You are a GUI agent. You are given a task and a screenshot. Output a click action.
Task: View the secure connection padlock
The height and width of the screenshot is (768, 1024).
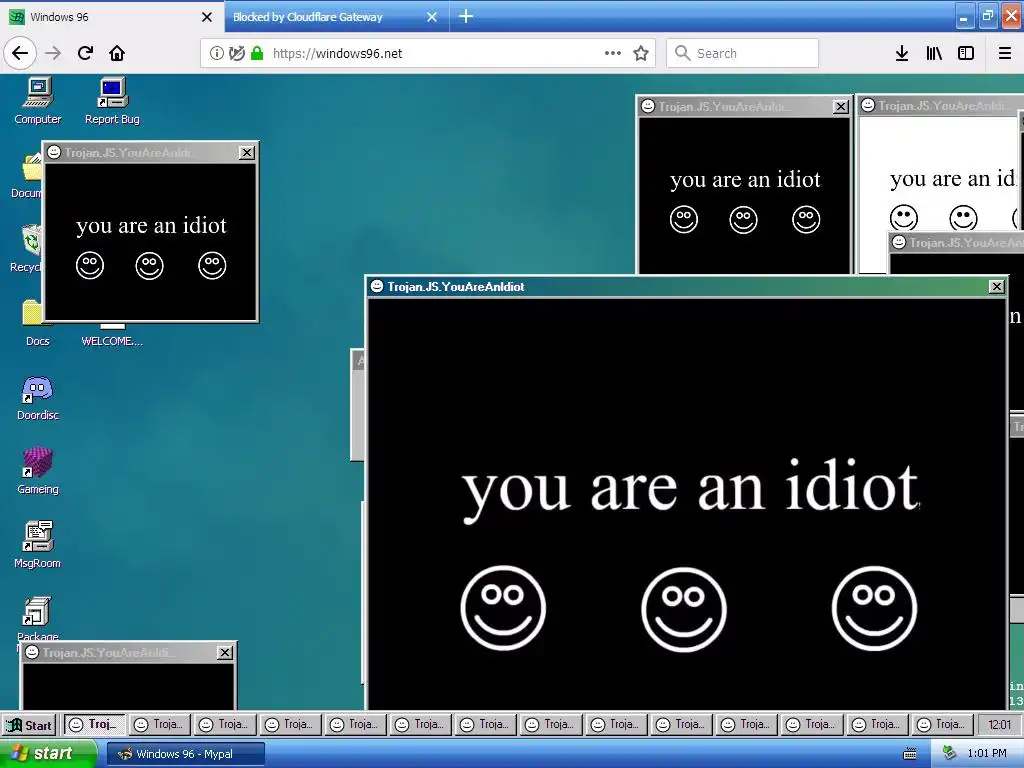point(257,53)
